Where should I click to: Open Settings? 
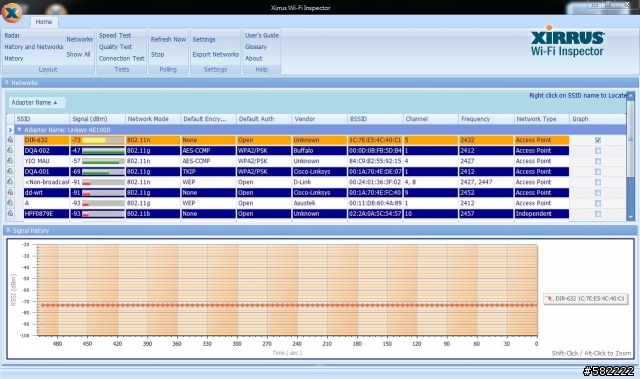[204, 39]
